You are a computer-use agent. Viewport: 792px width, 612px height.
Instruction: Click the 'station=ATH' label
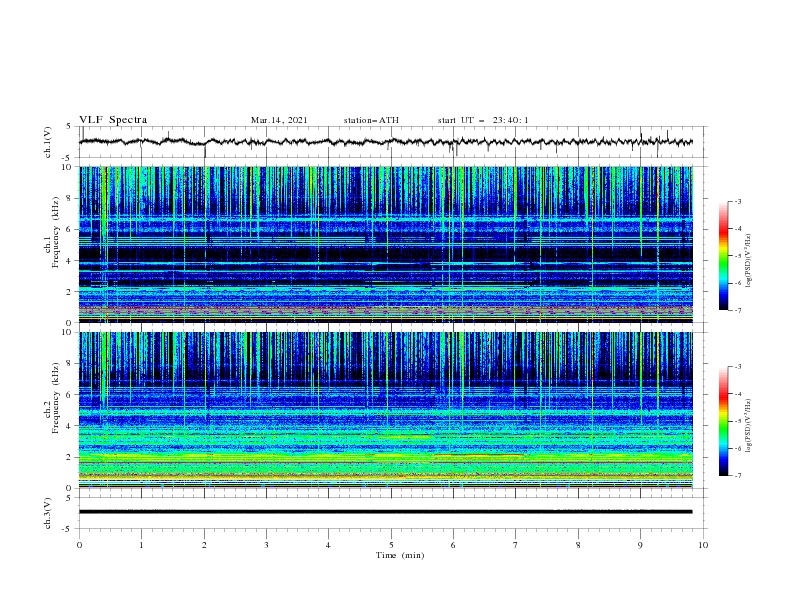coord(371,120)
